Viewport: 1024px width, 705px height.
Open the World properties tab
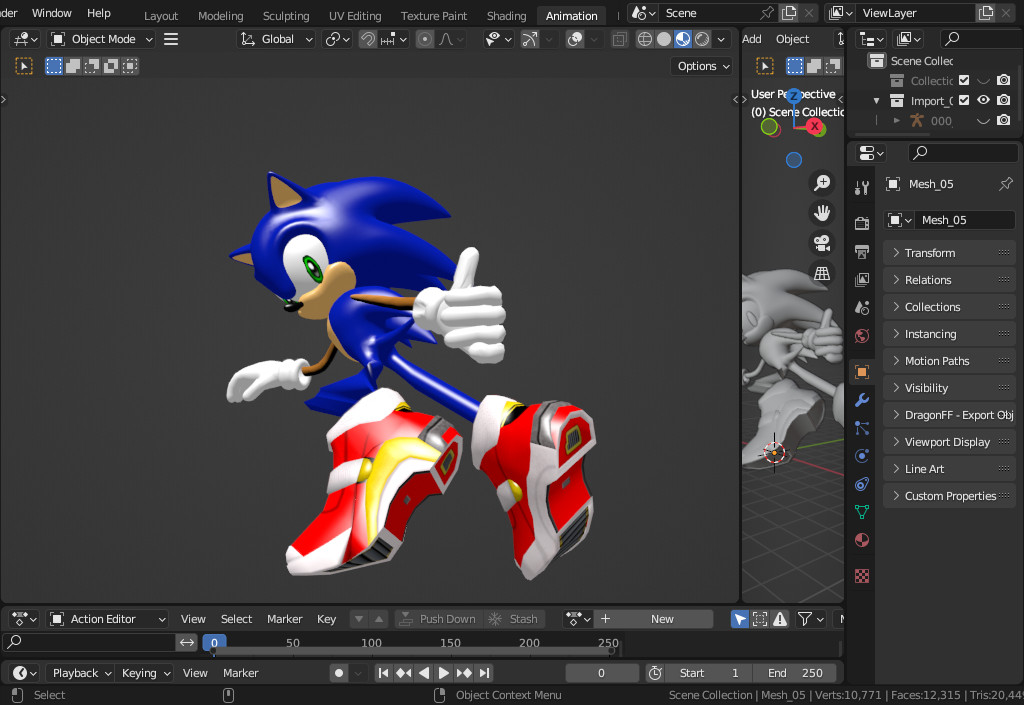click(x=861, y=337)
